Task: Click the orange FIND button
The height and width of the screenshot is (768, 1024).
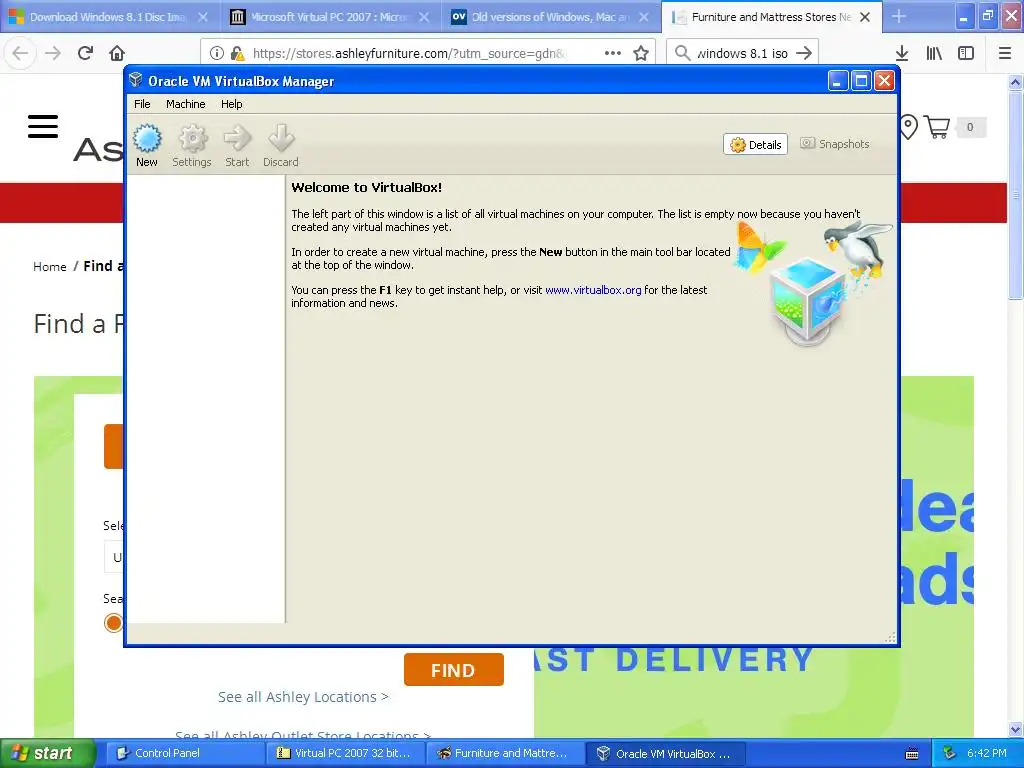Action: click(x=454, y=670)
